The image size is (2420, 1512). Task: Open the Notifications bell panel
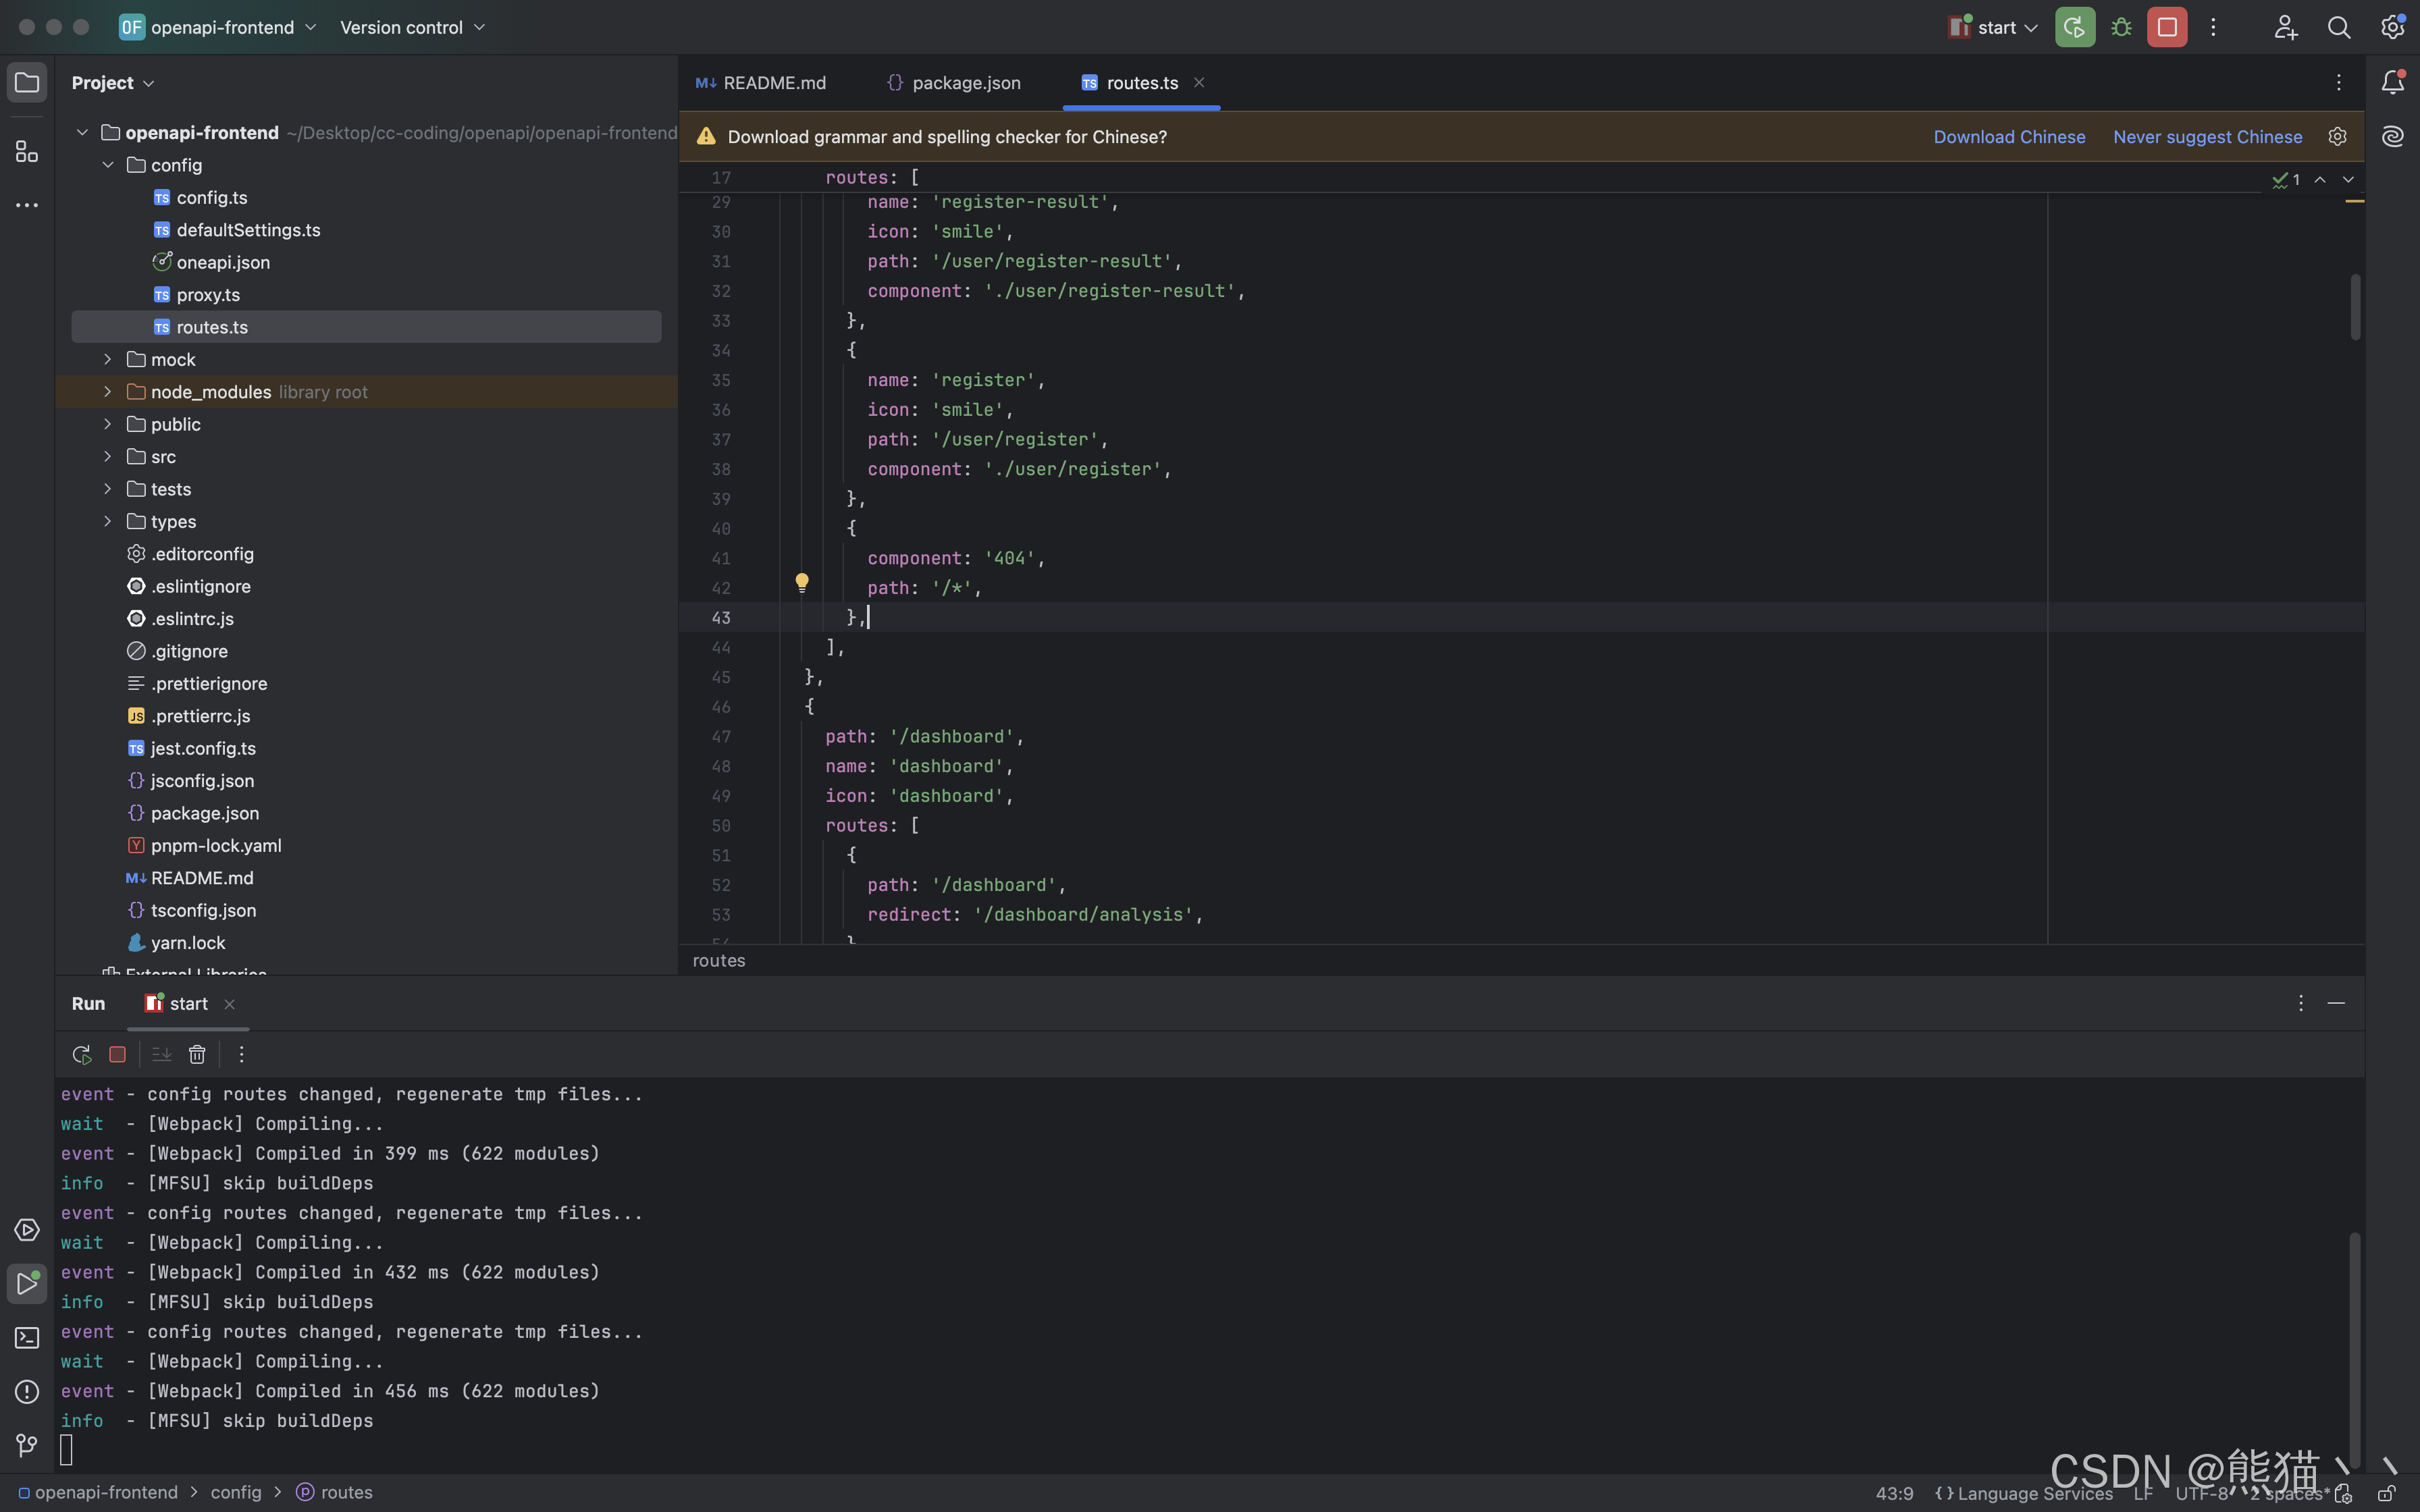pyautogui.click(x=2392, y=82)
